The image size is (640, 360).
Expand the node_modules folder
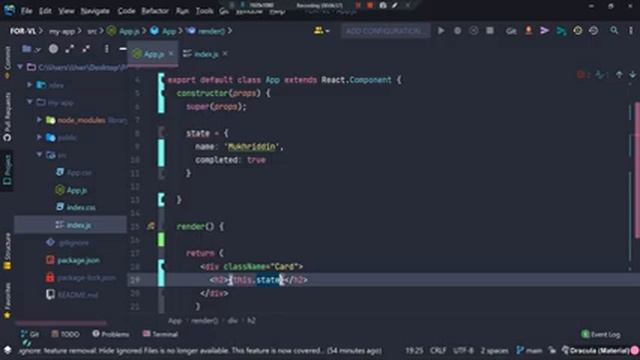[x=39, y=120]
